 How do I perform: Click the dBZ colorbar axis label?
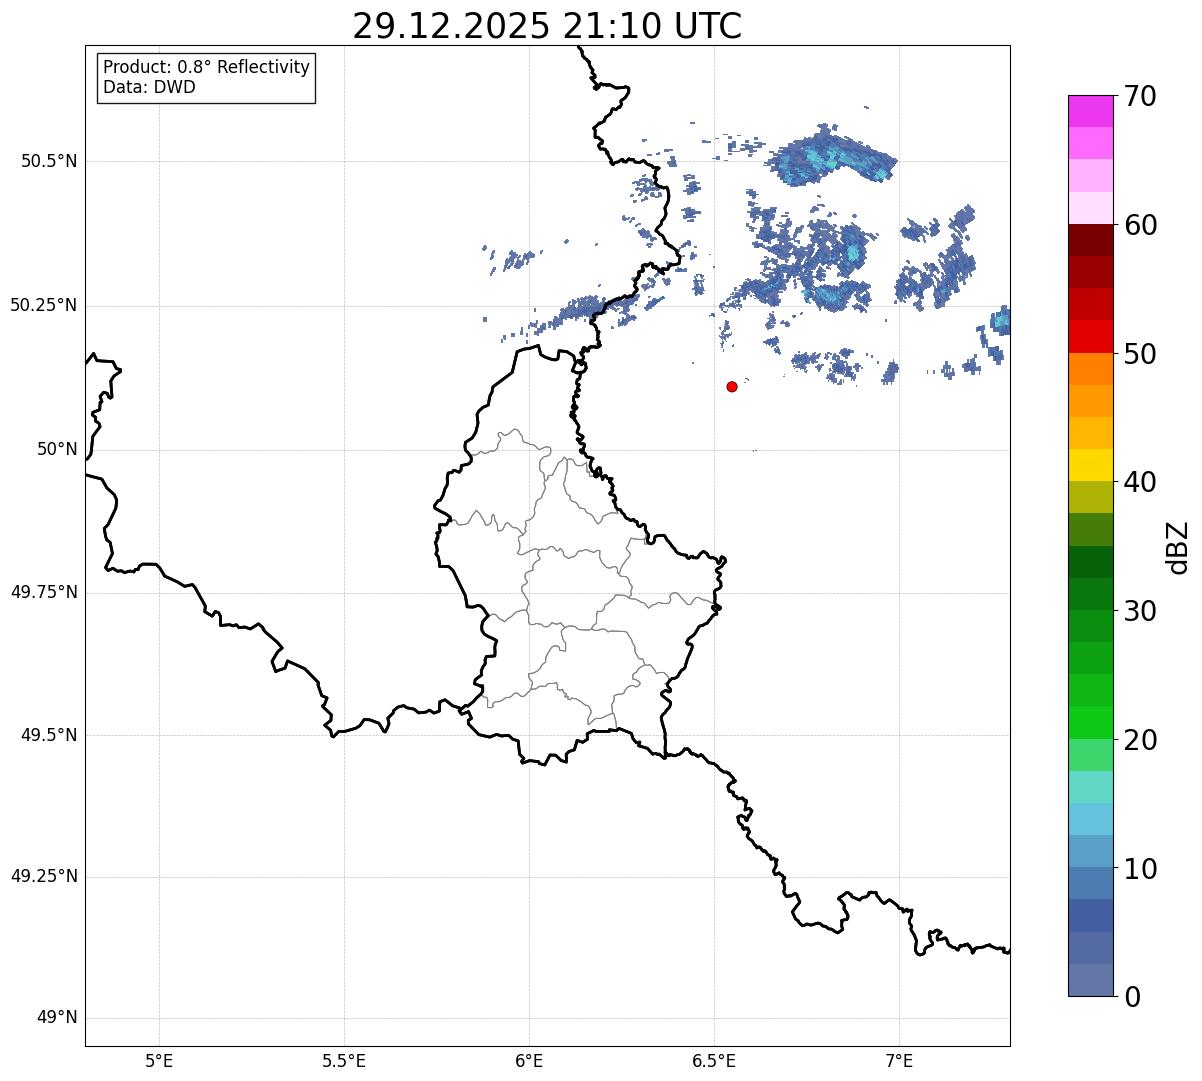point(1178,547)
